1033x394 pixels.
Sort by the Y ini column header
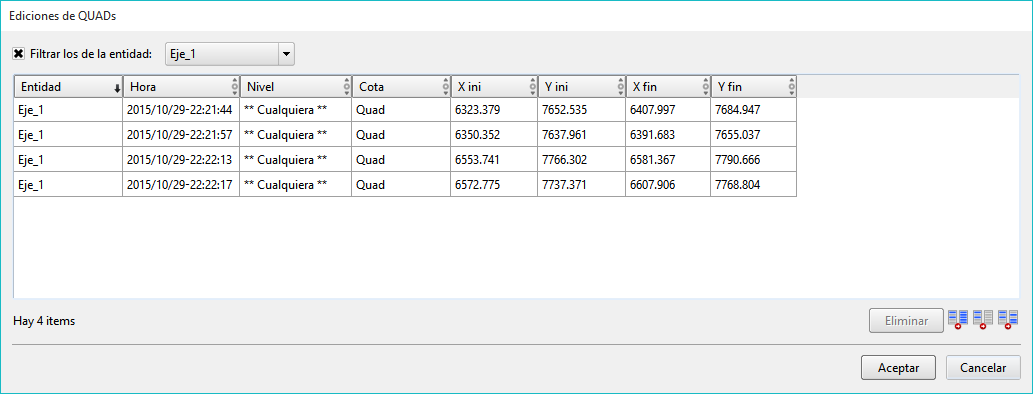[582, 86]
